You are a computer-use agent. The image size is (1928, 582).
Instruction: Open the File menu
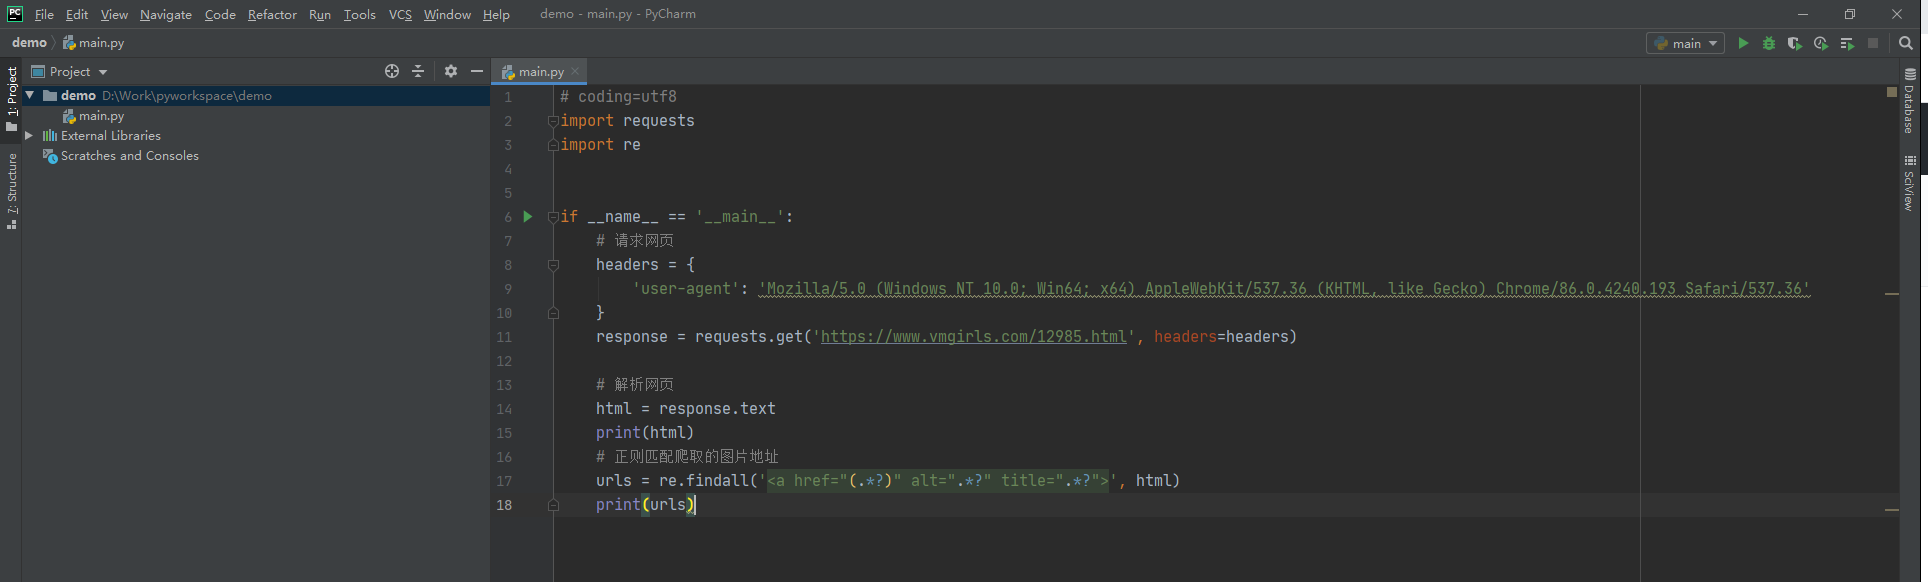44,14
